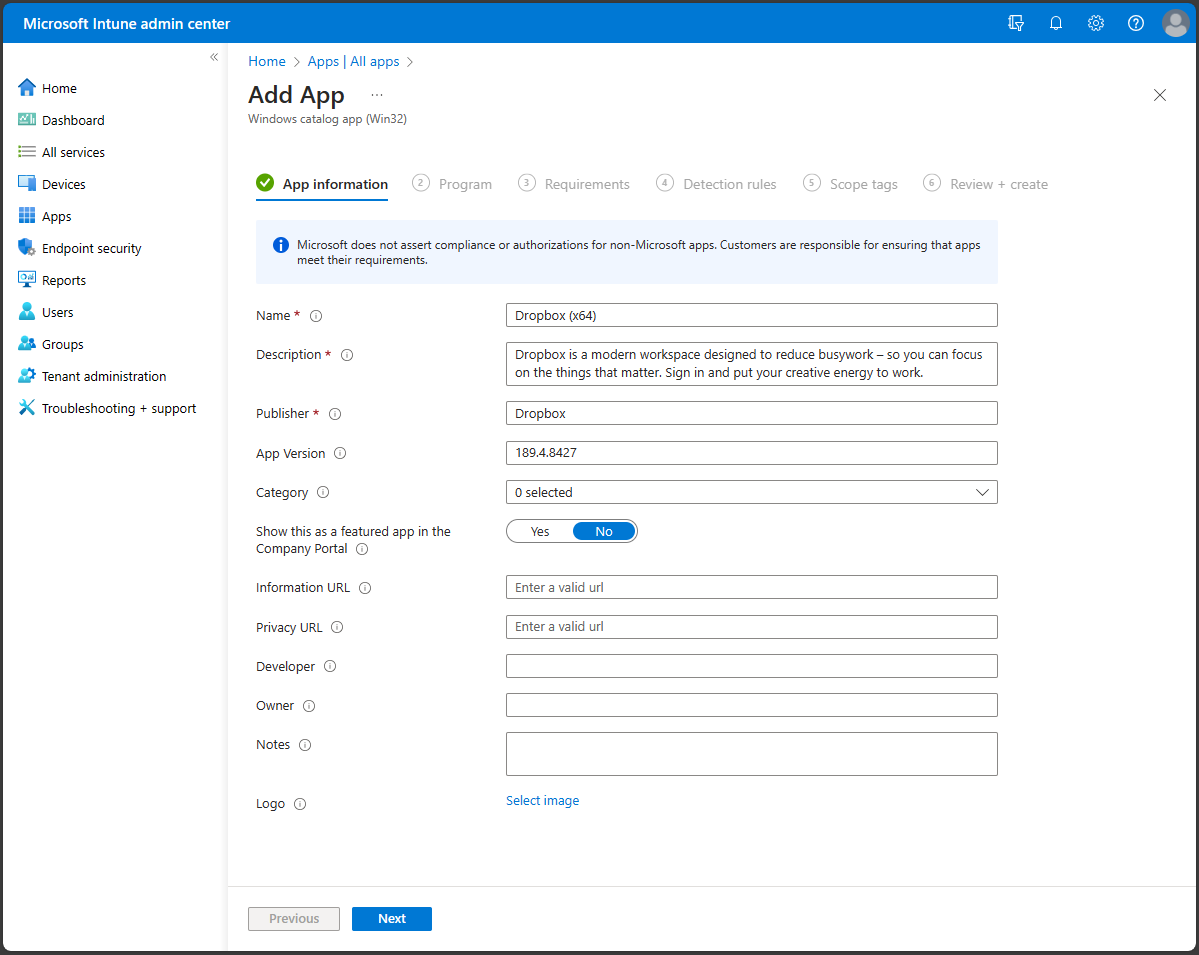Viewport: 1199px width, 955px height.
Task: Click the user account avatar
Action: tap(1176, 23)
